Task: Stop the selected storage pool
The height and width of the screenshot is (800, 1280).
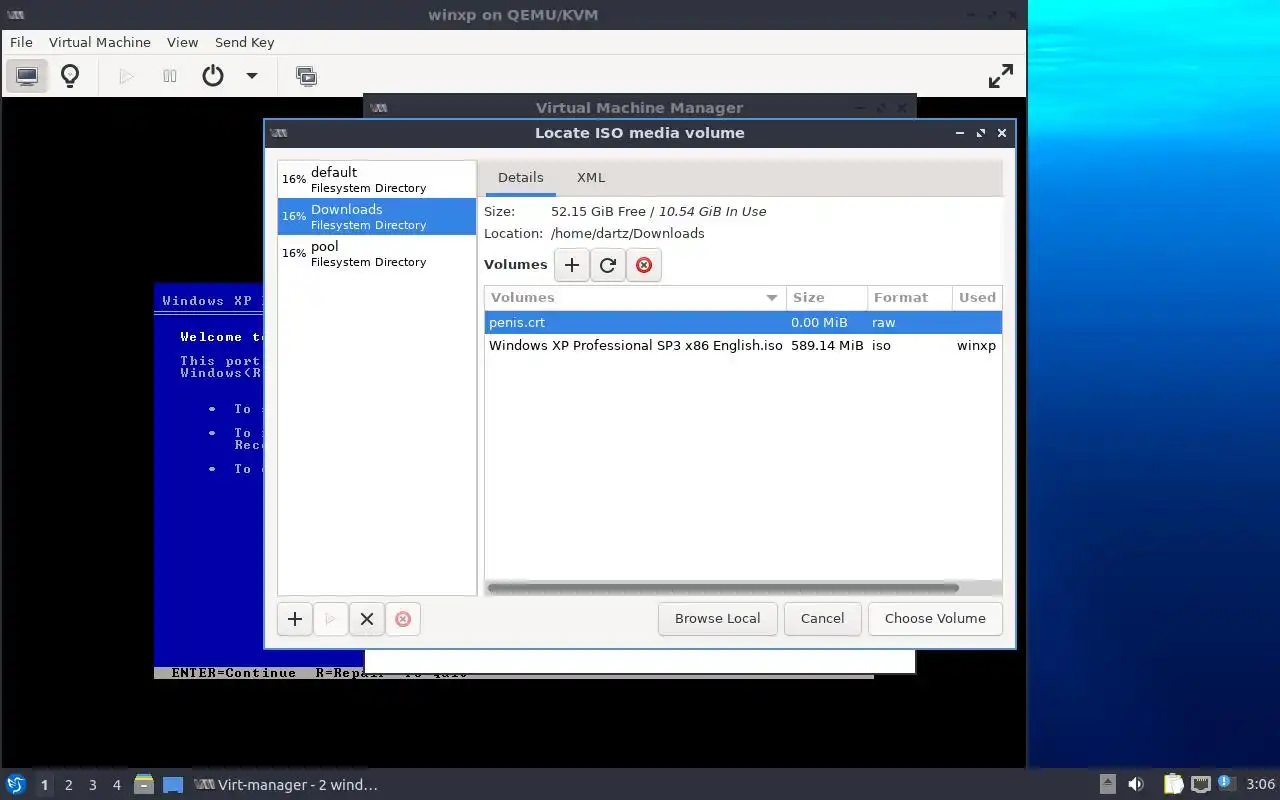Action: click(367, 619)
